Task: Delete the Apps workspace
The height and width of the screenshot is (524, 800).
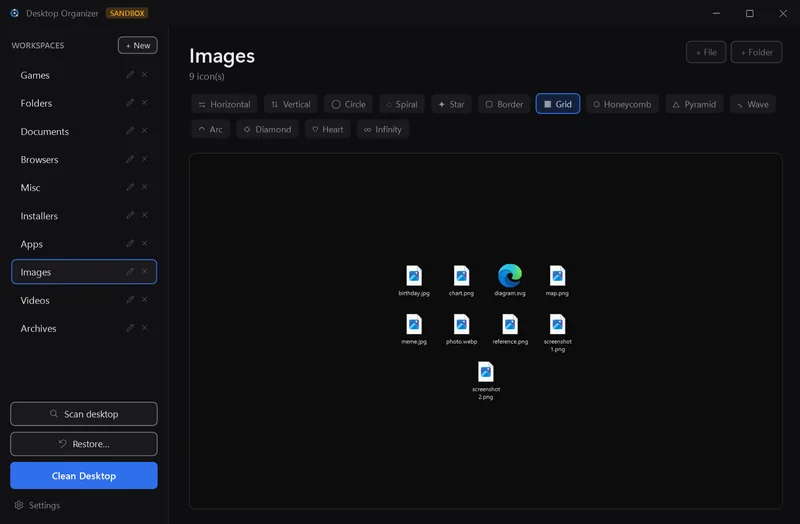Action: [144, 243]
